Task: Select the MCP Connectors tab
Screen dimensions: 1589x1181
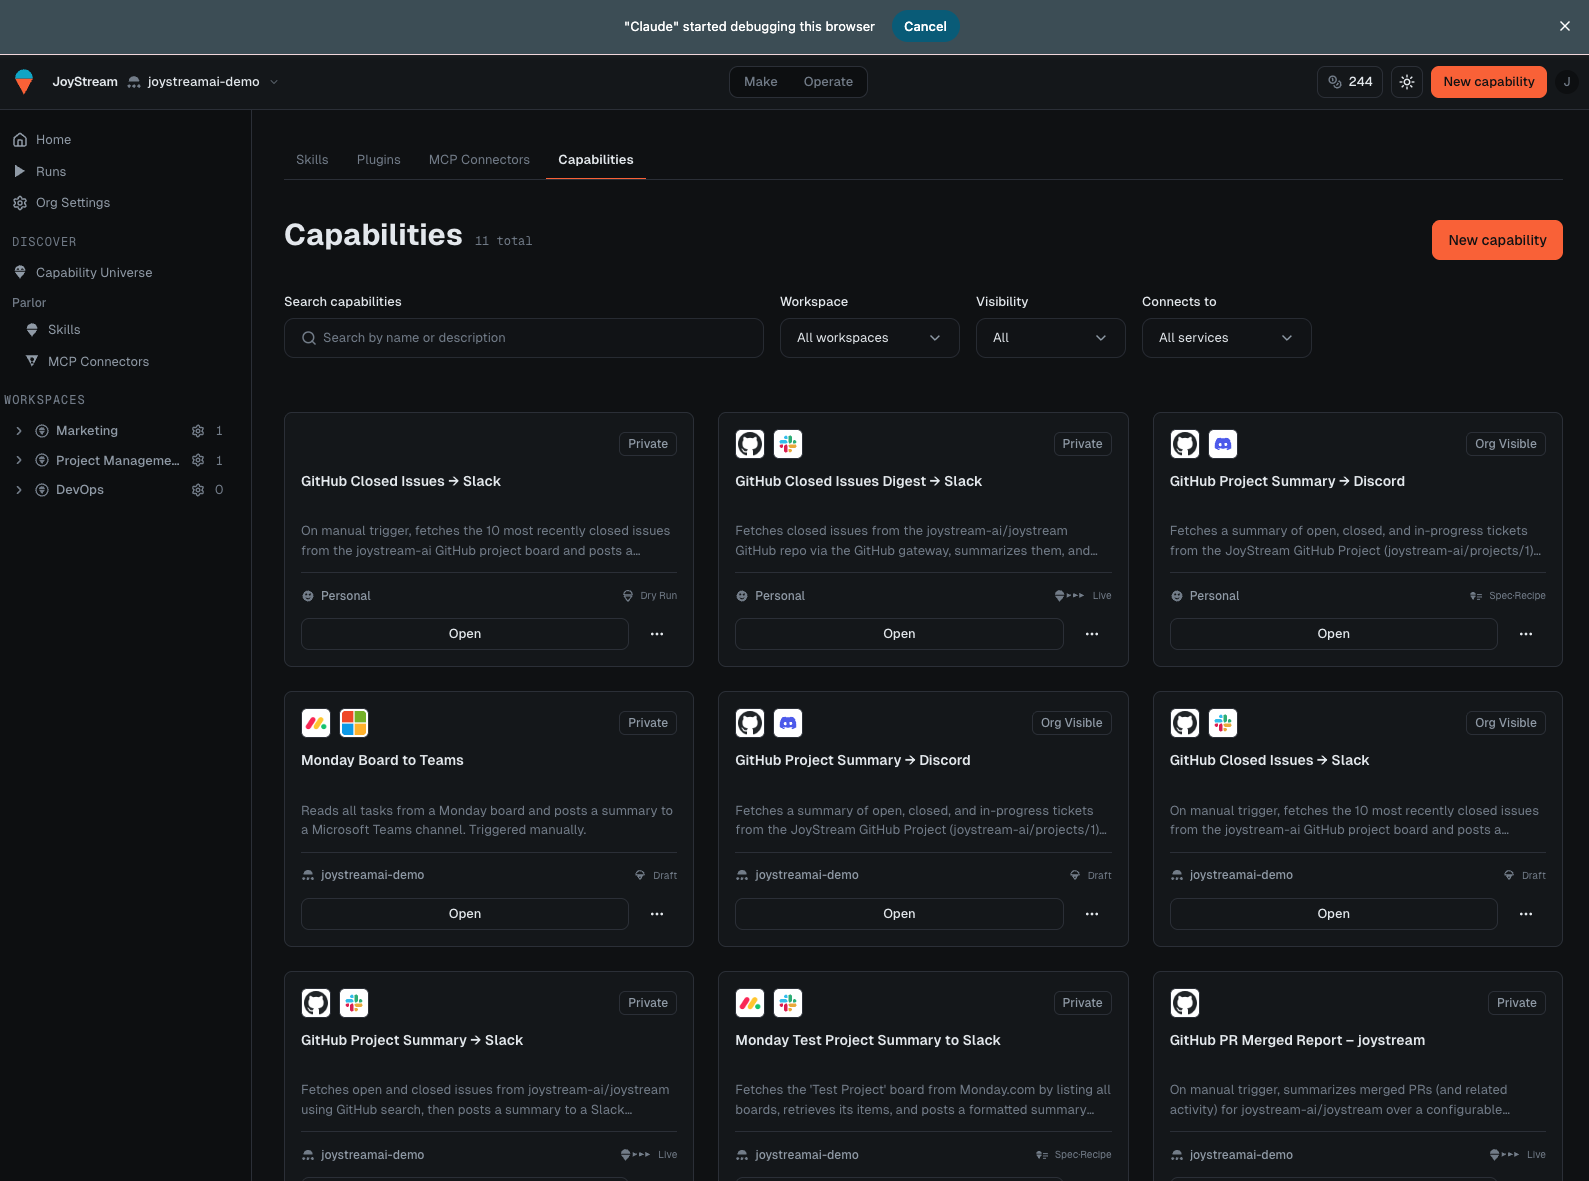Action: point(479,160)
